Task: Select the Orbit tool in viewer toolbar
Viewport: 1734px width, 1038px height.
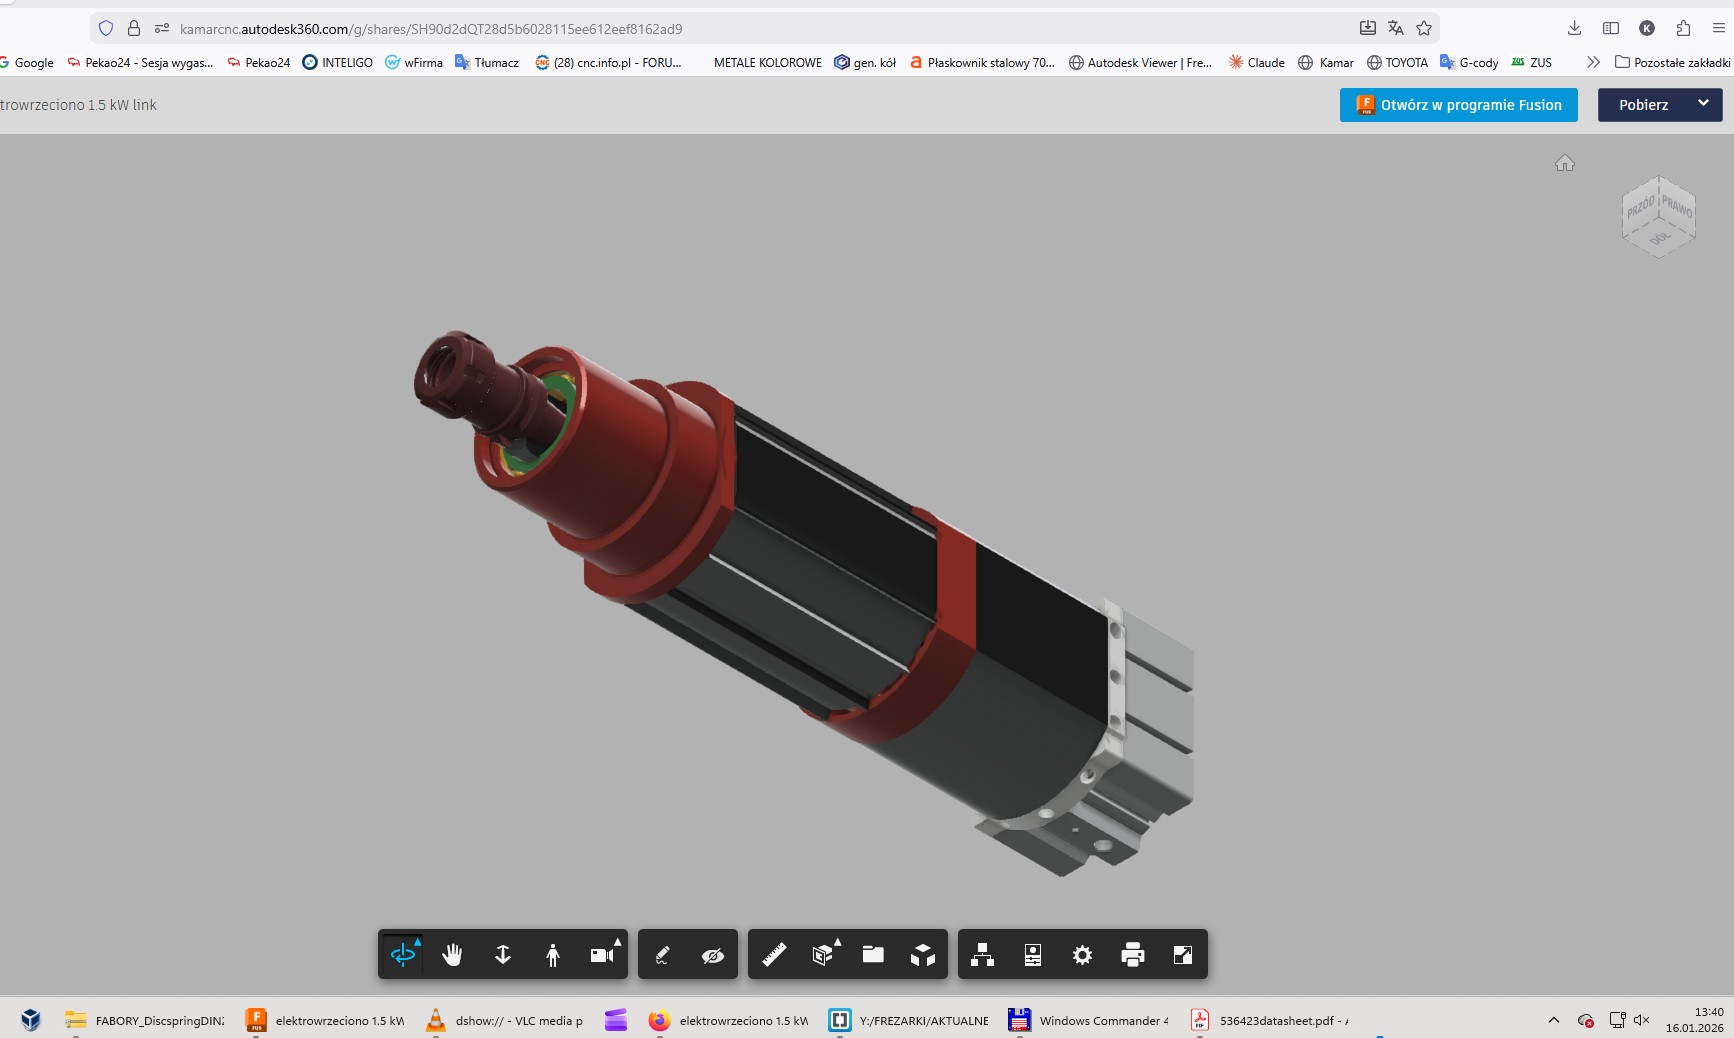Action: [403, 955]
